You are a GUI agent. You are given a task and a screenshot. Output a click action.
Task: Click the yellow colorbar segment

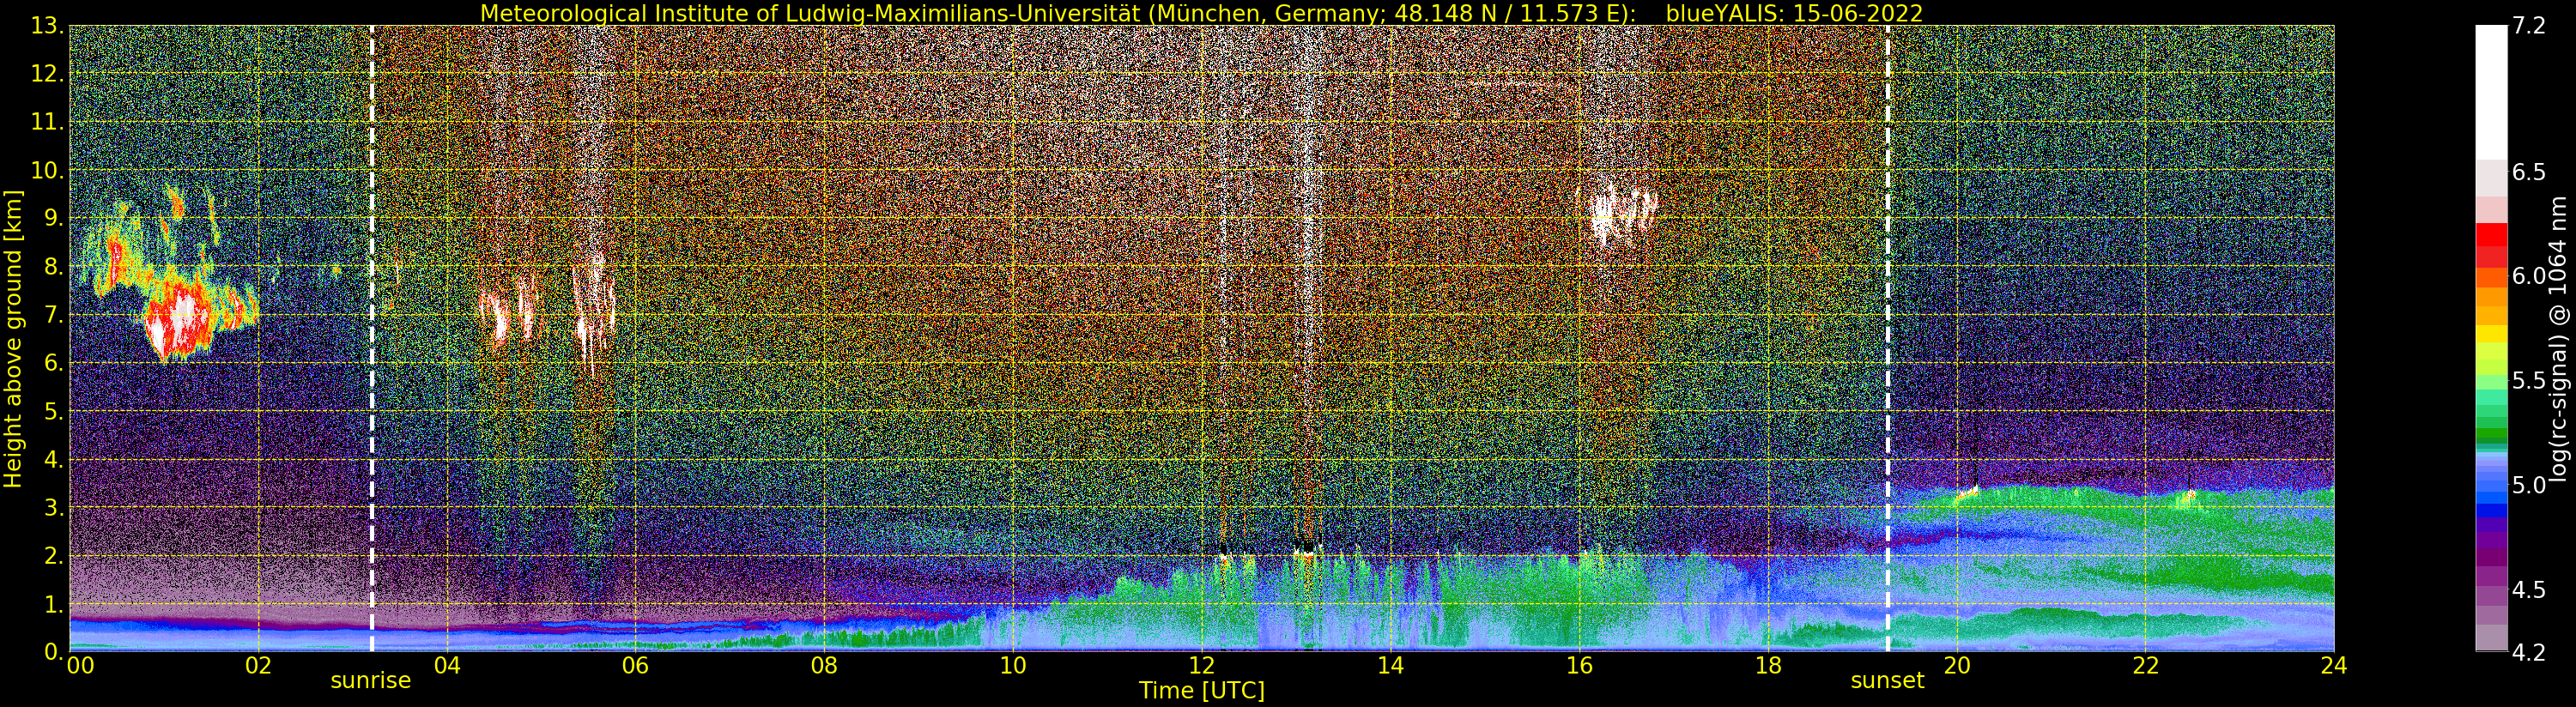(2491, 333)
